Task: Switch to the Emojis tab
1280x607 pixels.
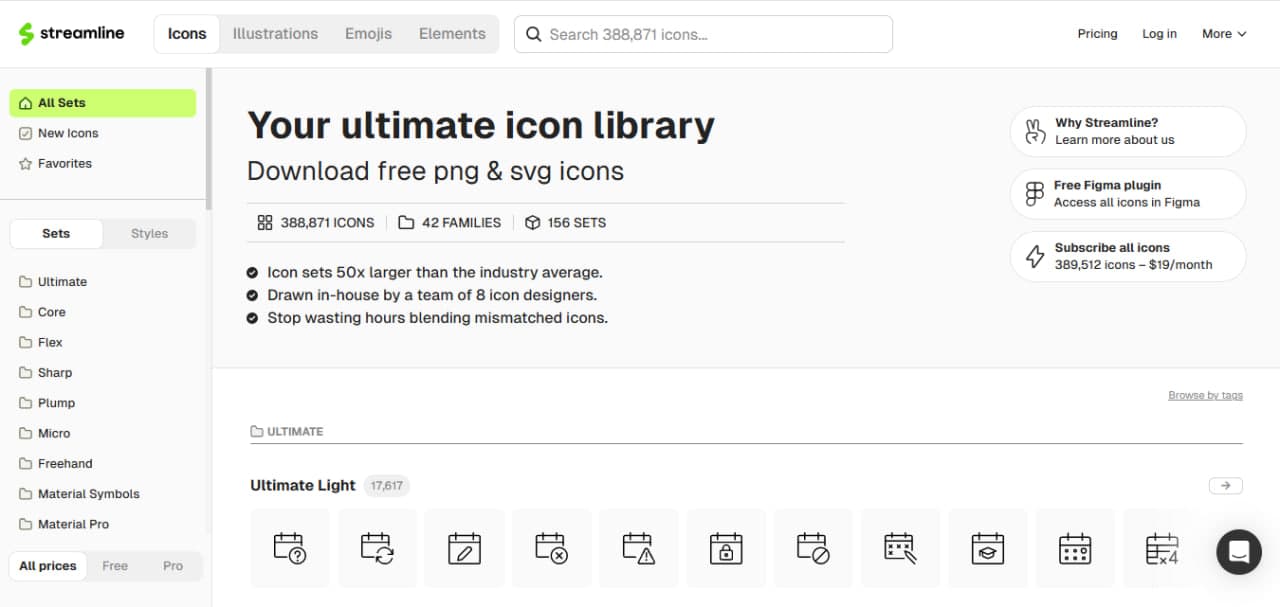Action: (368, 34)
